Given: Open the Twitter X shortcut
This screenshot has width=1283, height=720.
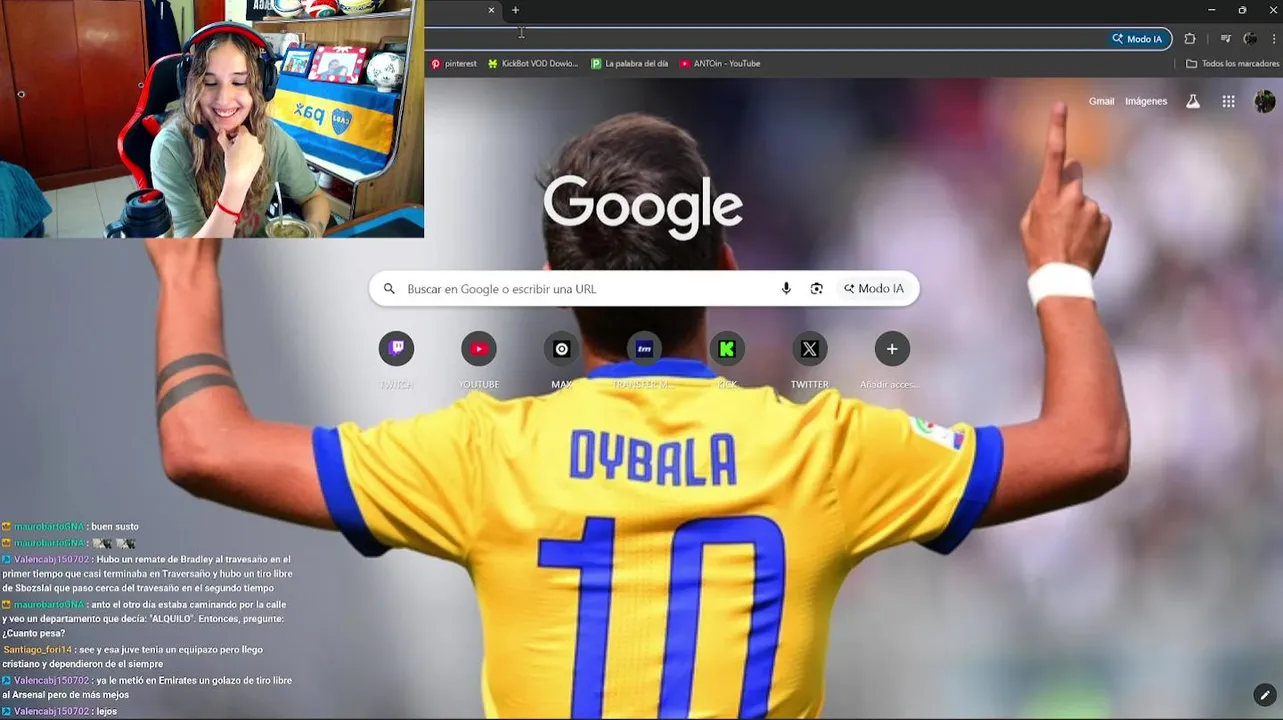Looking at the screenshot, I should point(809,349).
